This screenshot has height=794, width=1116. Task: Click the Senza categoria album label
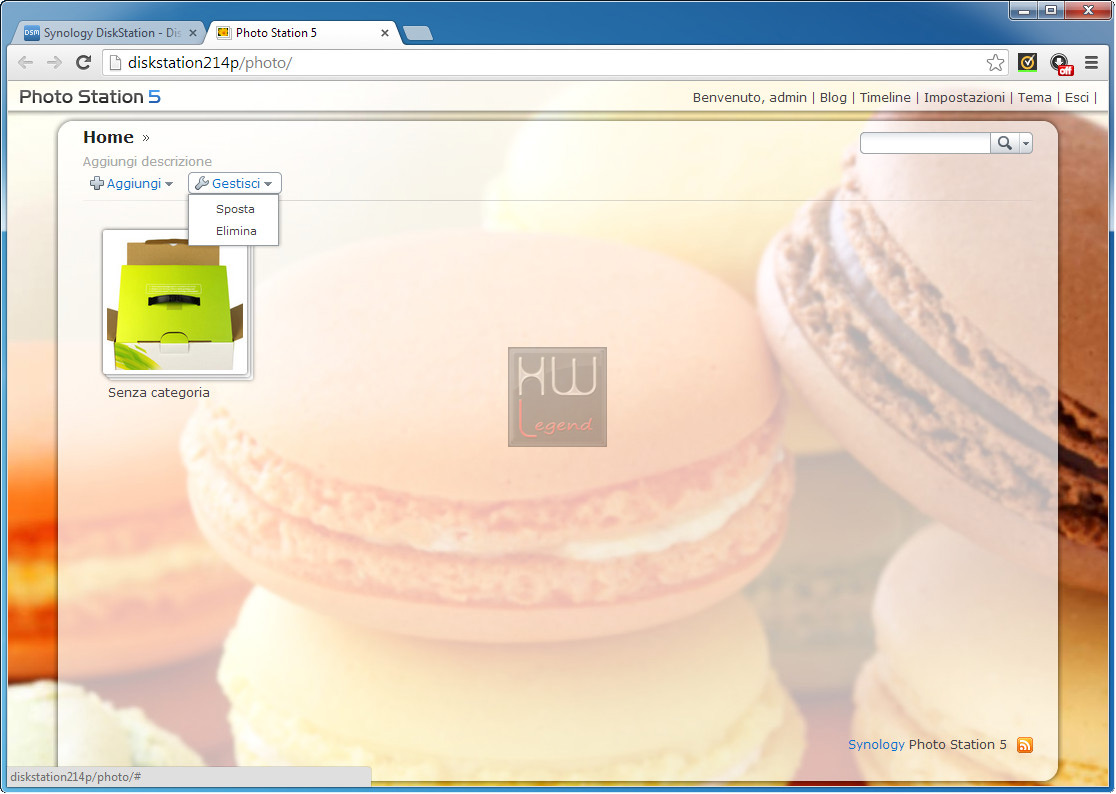(159, 393)
